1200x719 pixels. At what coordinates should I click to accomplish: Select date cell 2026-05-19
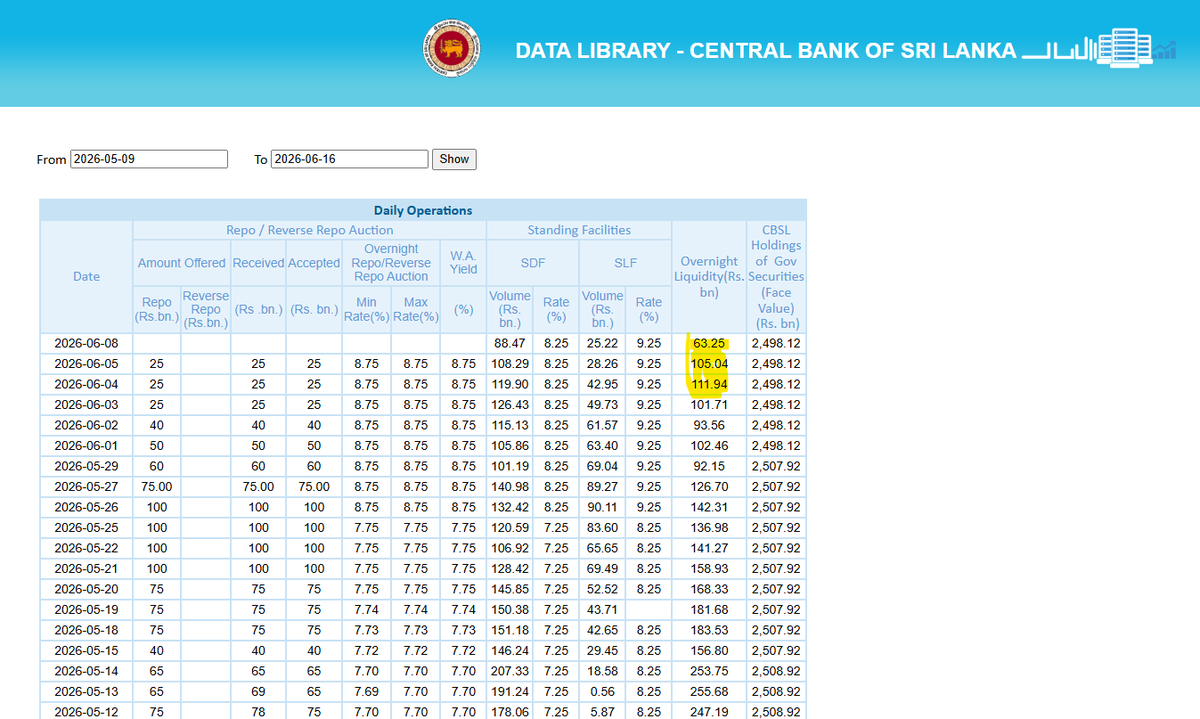(x=86, y=610)
